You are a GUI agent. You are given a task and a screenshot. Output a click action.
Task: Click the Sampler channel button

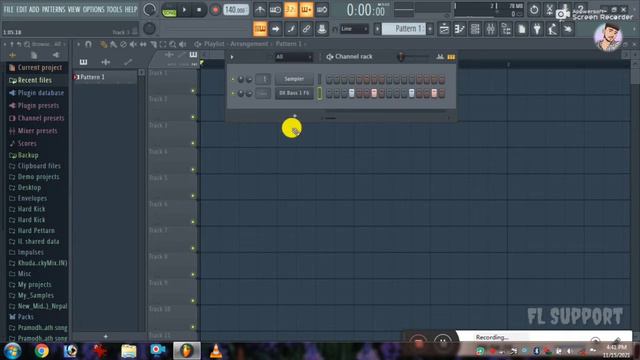(294, 79)
